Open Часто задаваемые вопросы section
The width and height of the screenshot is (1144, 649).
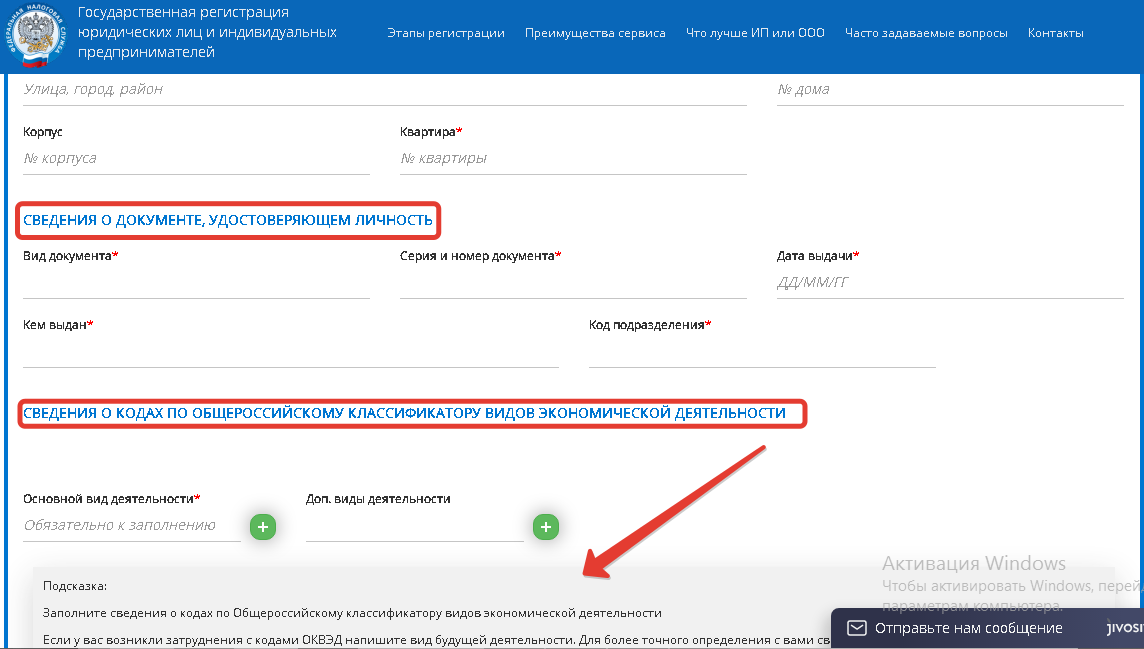click(926, 33)
